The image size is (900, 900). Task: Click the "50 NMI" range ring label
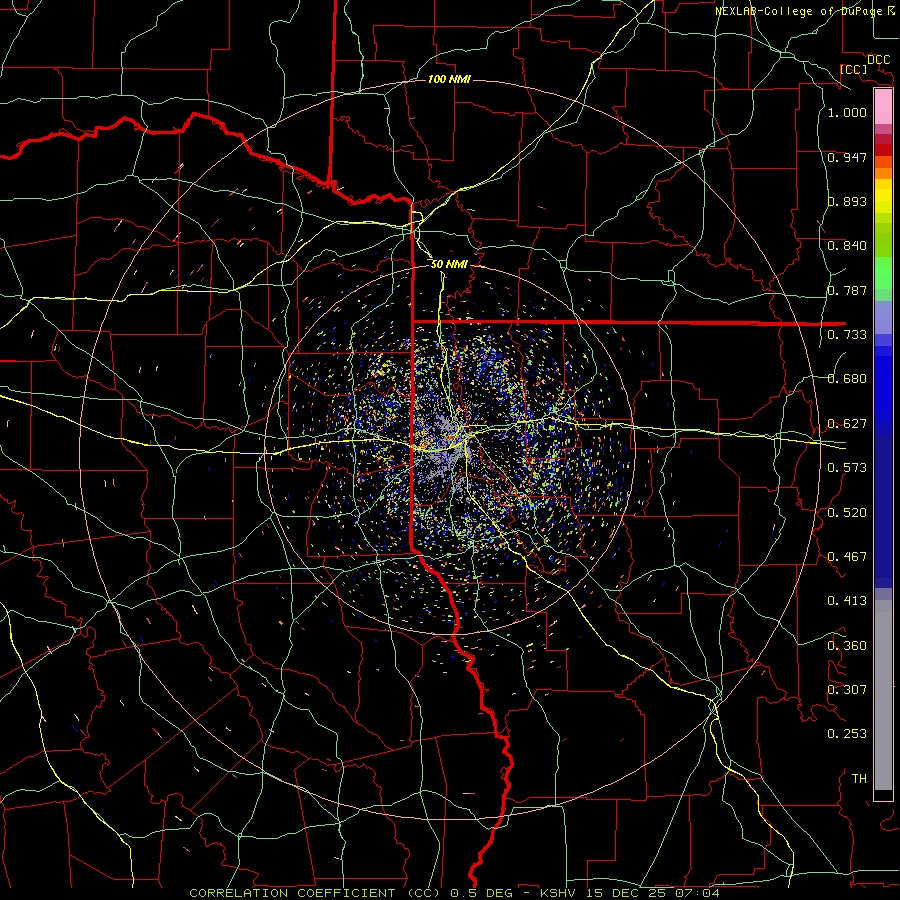click(x=449, y=264)
